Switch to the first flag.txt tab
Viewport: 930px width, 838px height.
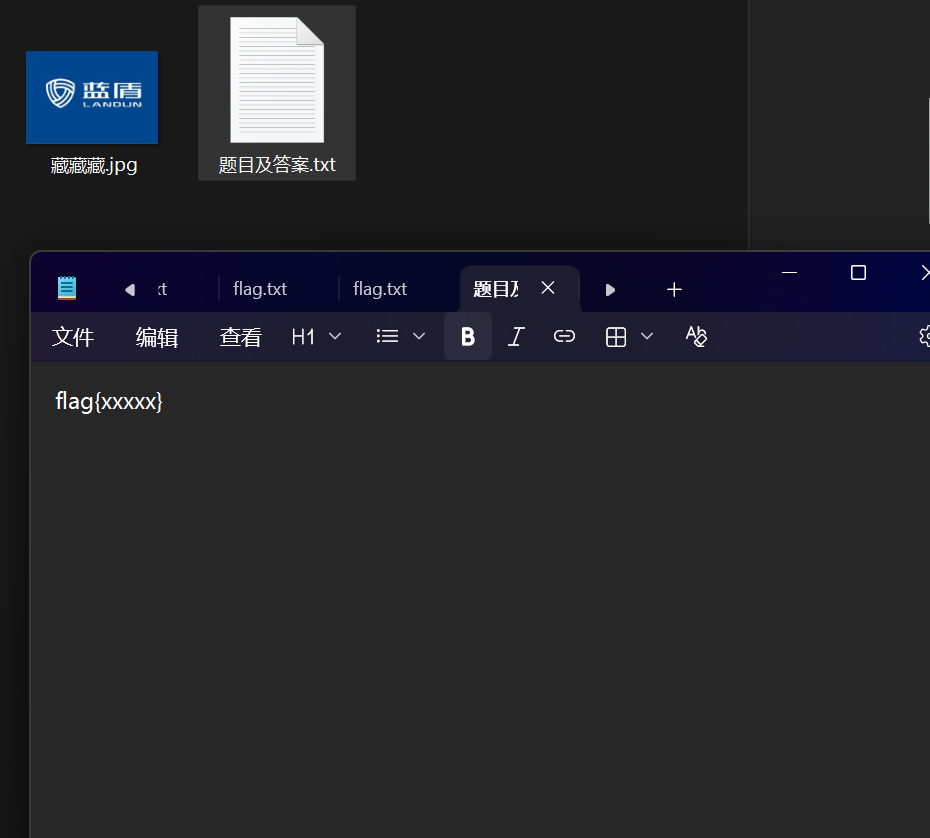tap(259, 288)
